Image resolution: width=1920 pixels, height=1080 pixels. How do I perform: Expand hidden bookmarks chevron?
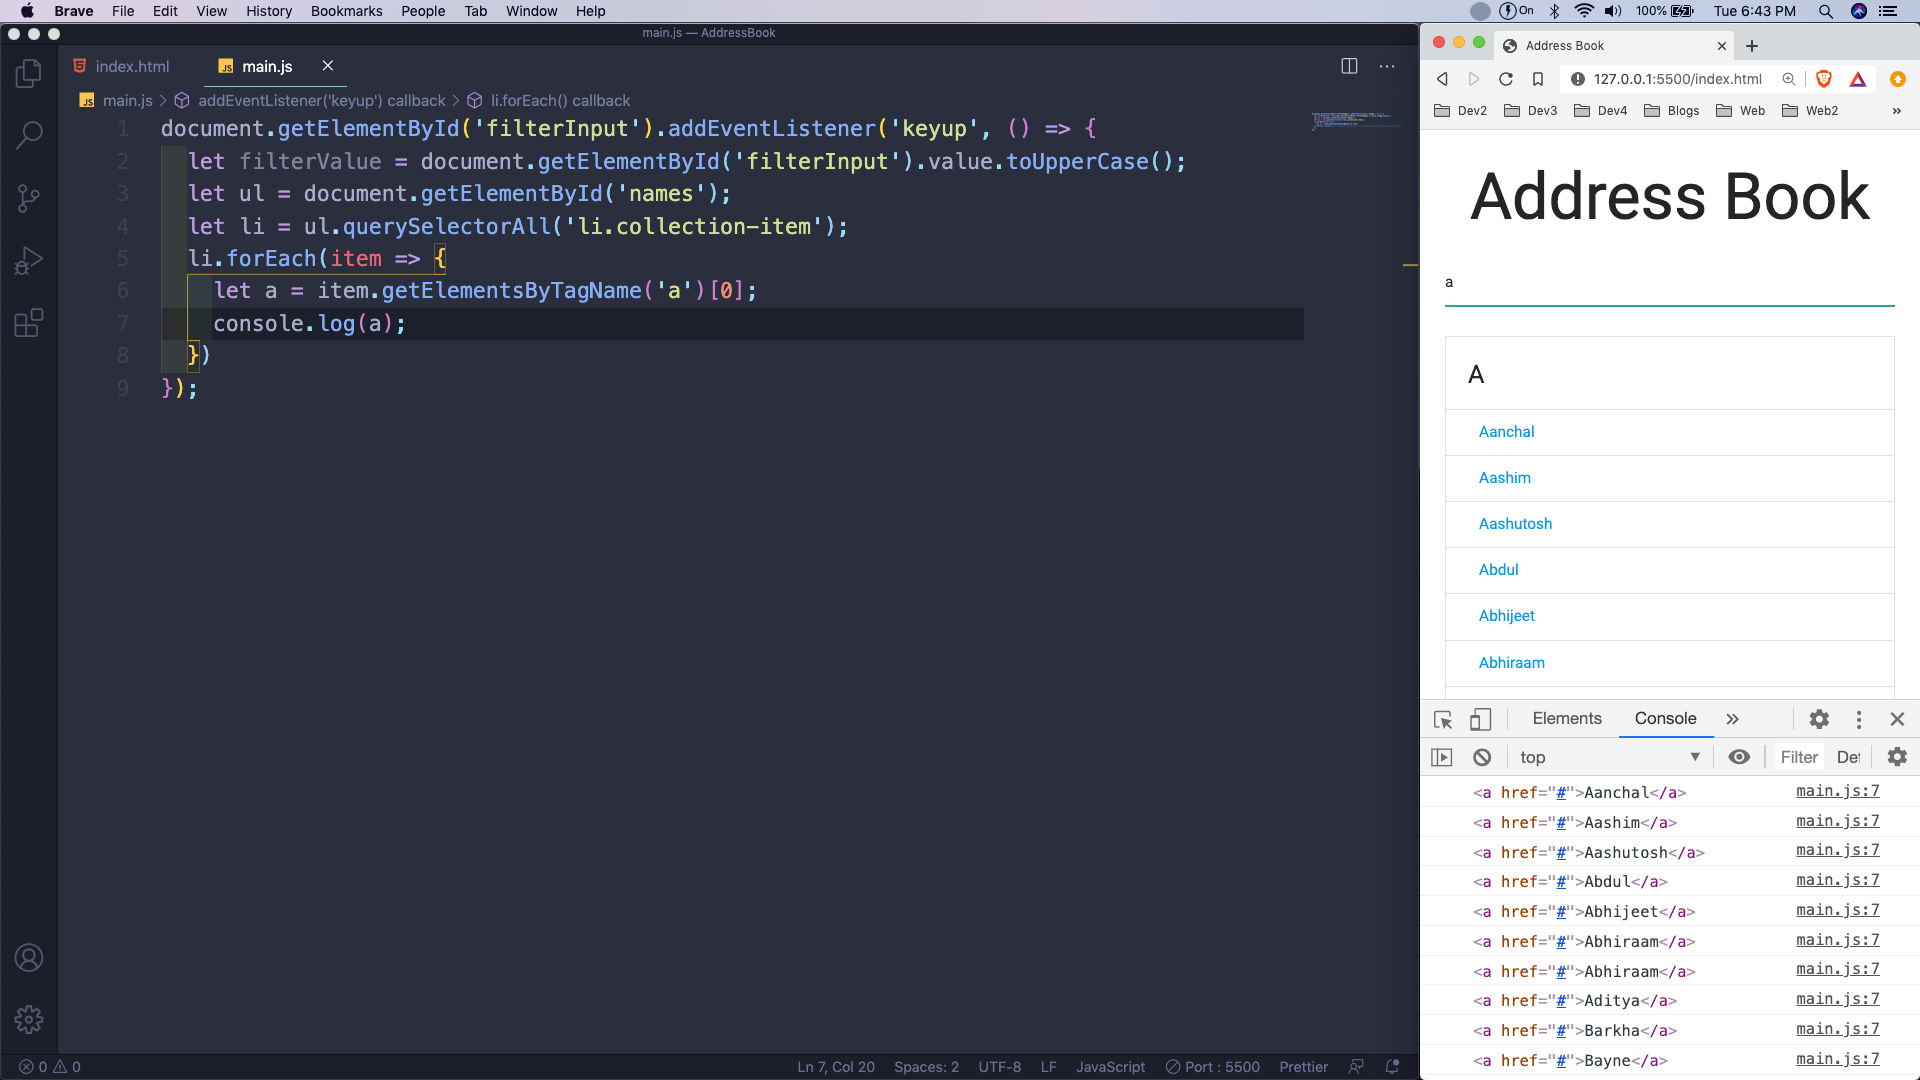click(x=1896, y=111)
